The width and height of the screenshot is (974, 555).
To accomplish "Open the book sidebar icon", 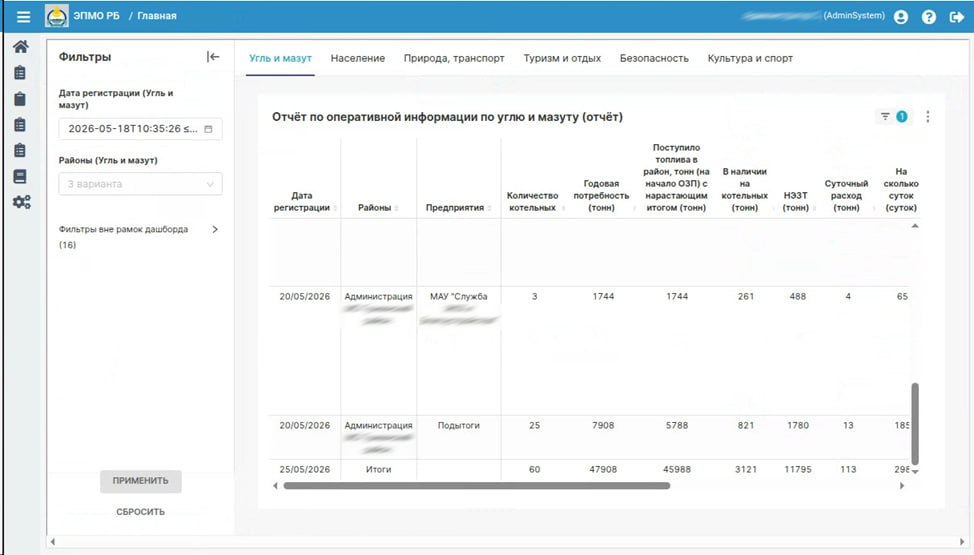I will 20,177.
